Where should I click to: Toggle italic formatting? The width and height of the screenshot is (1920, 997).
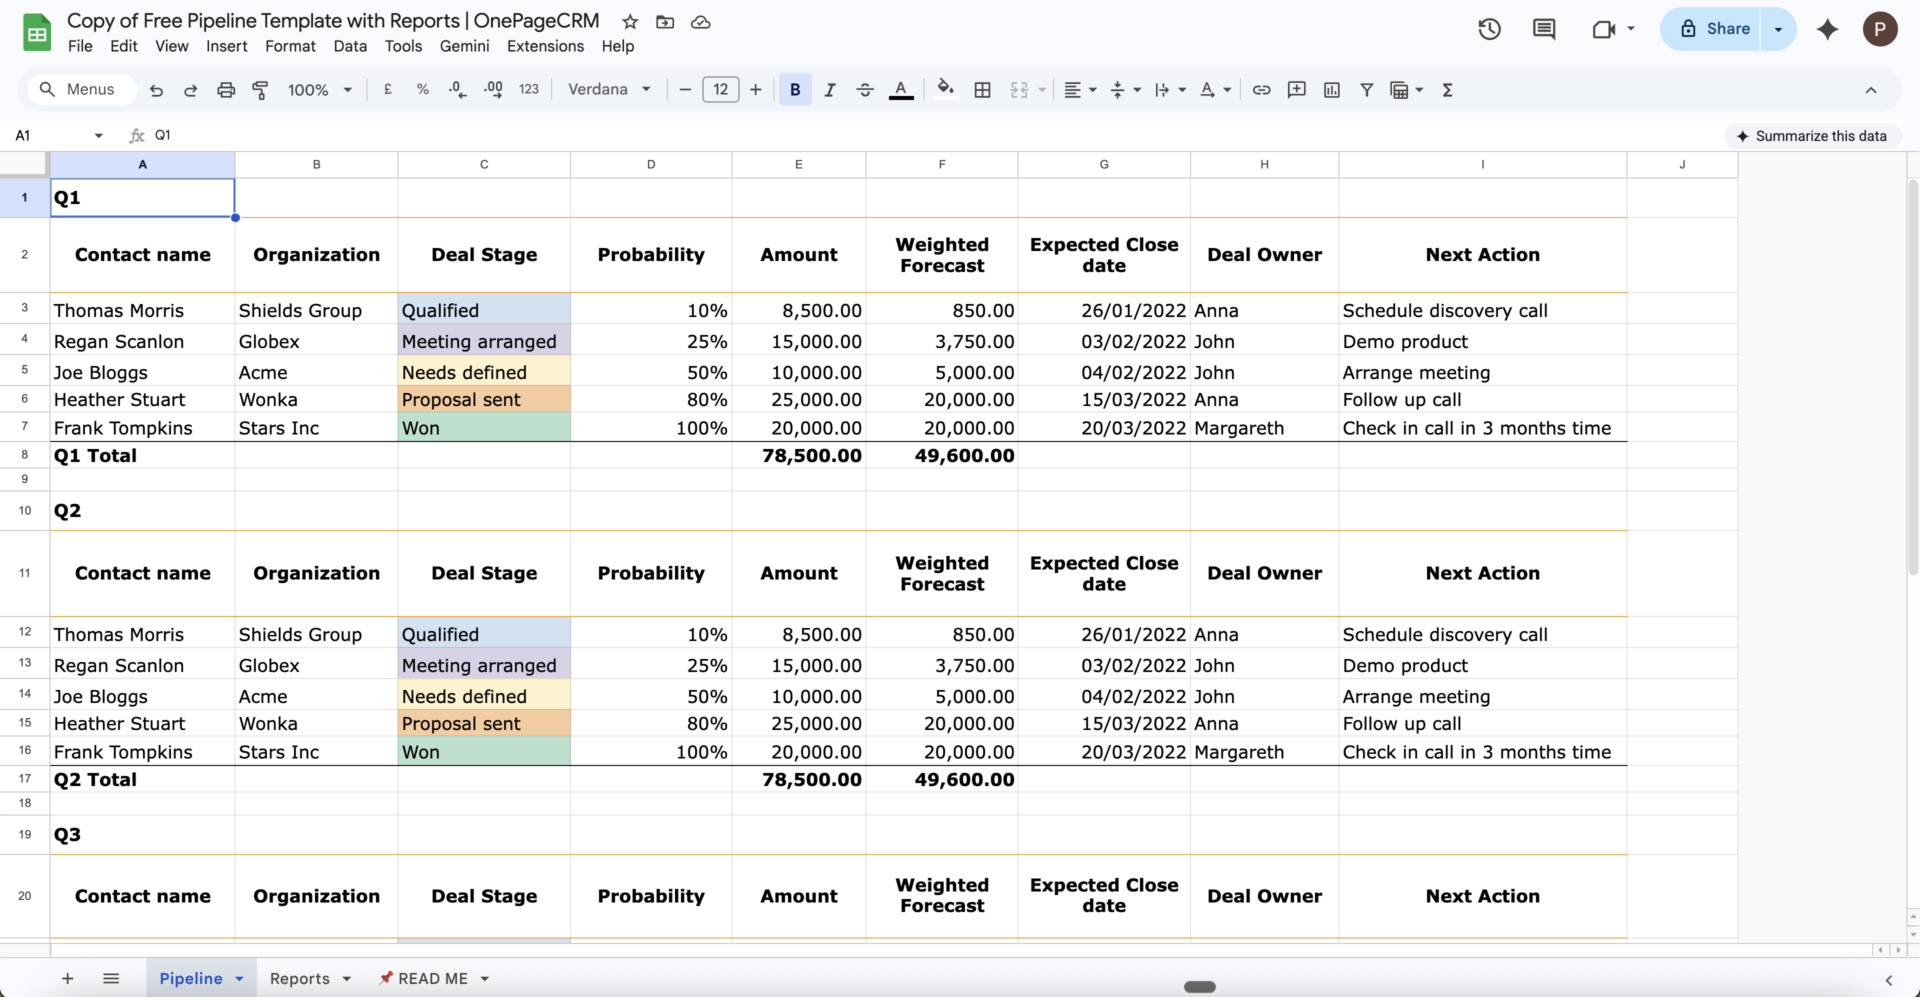tap(829, 90)
